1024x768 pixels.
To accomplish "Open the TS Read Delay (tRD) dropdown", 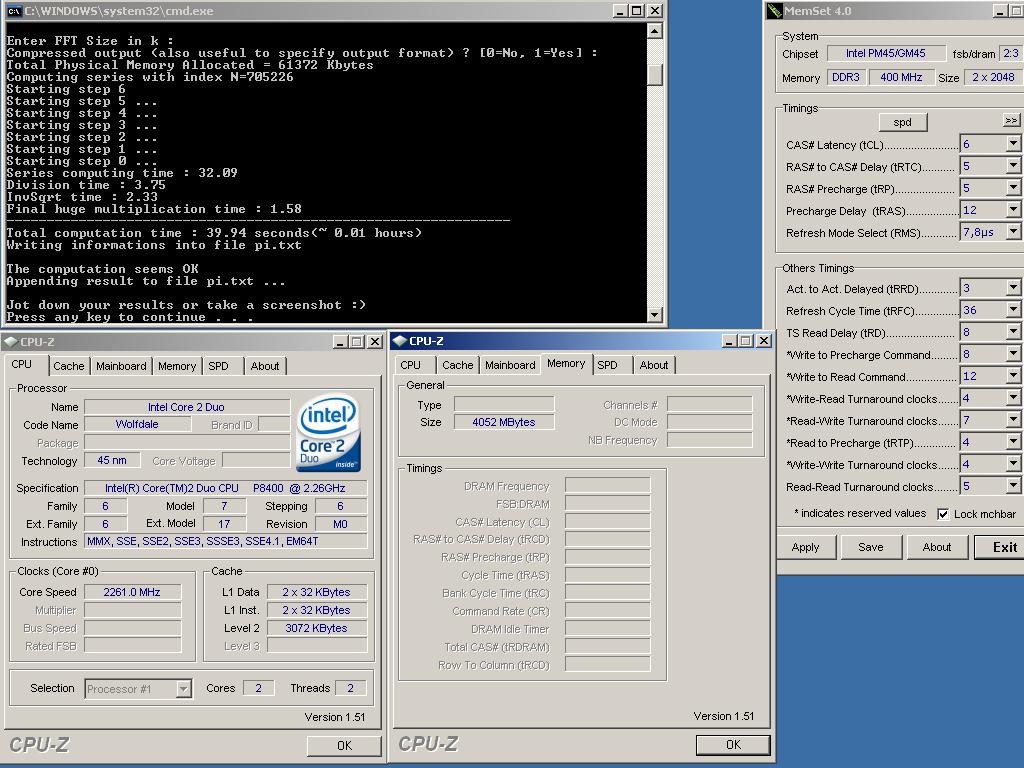I will tap(1013, 332).
